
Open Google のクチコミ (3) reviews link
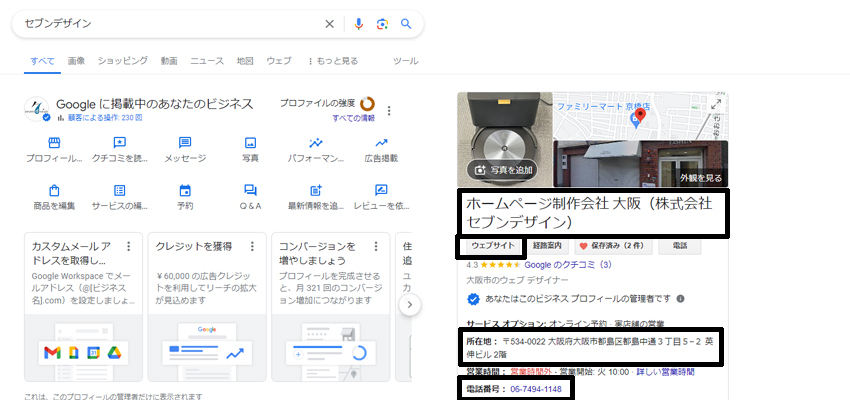pyautogui.click(x=568, y=265)
